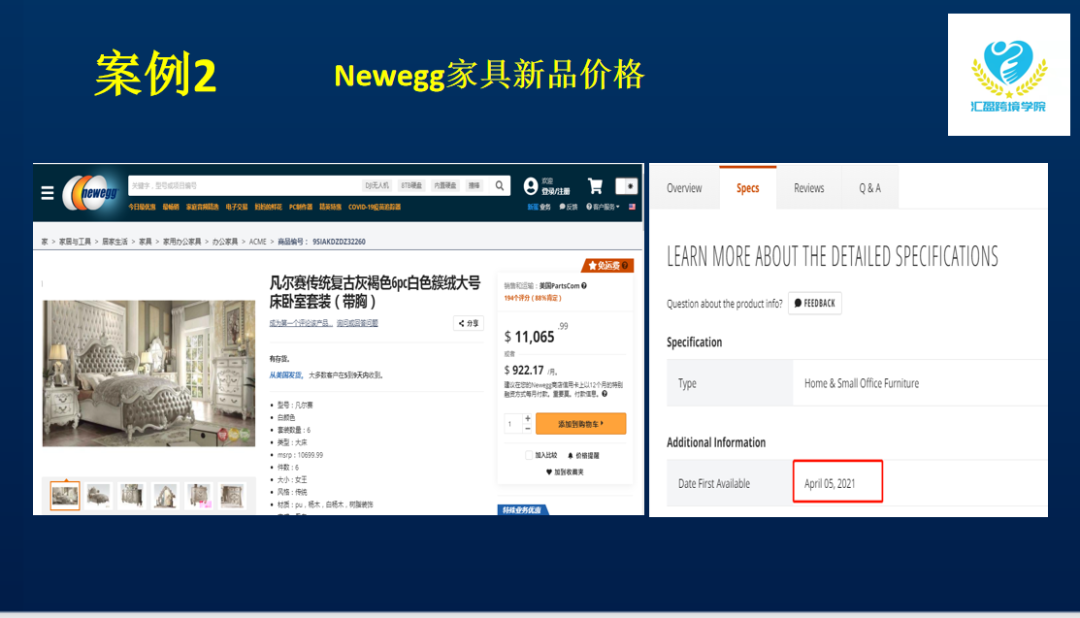Image resolution: width=1080 pixels, height=618 pixels.
Task: Click the April 05, 2021 date value
Action: coord(830,484)
